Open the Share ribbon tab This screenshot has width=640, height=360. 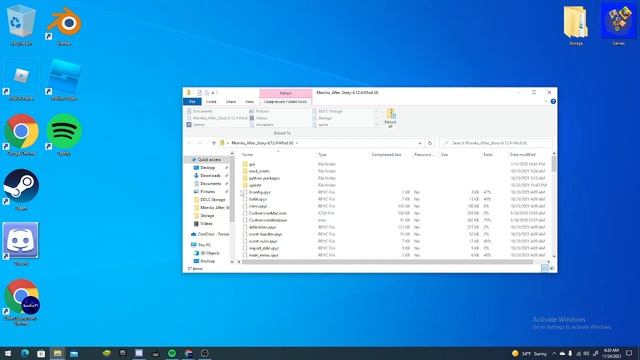point(231,102)
